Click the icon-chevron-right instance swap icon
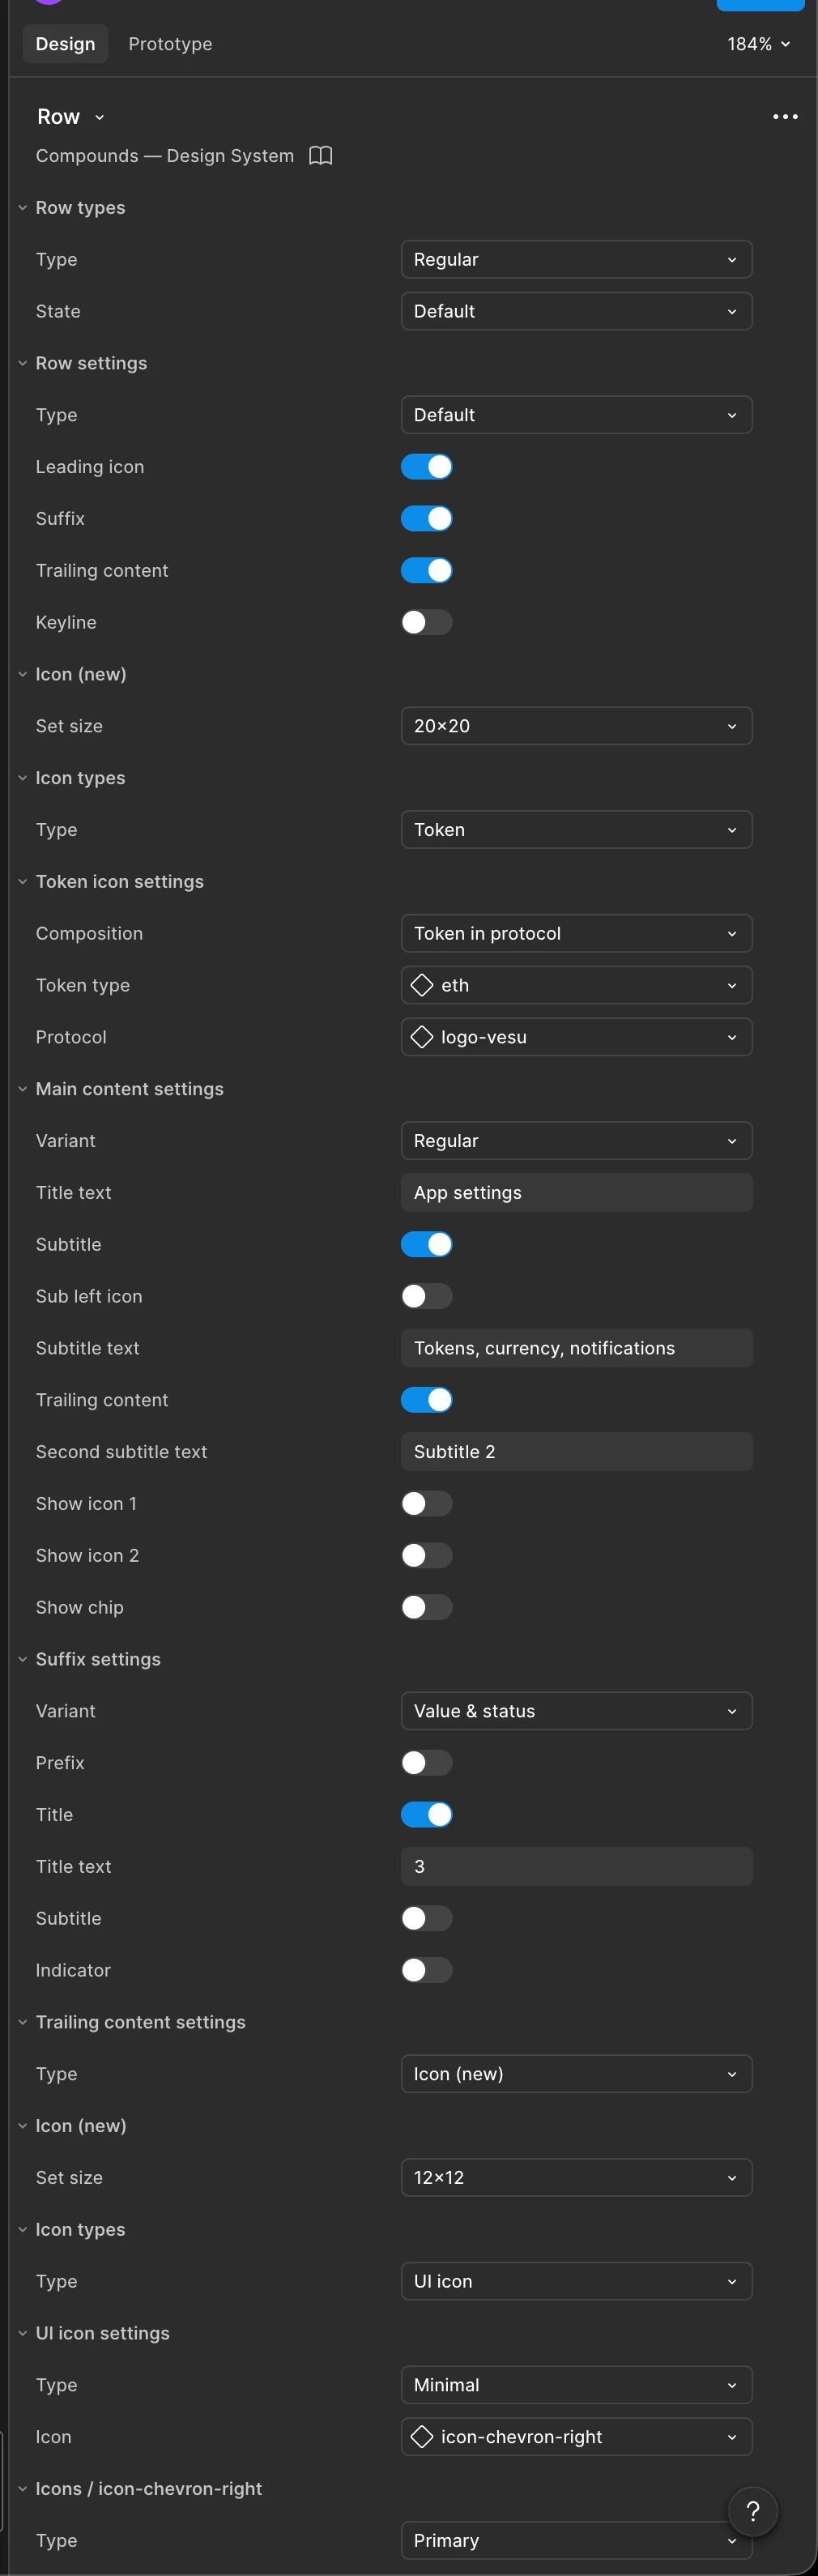The width and height of the screenshot is (818, 2576). click(x=422, y=2437)
